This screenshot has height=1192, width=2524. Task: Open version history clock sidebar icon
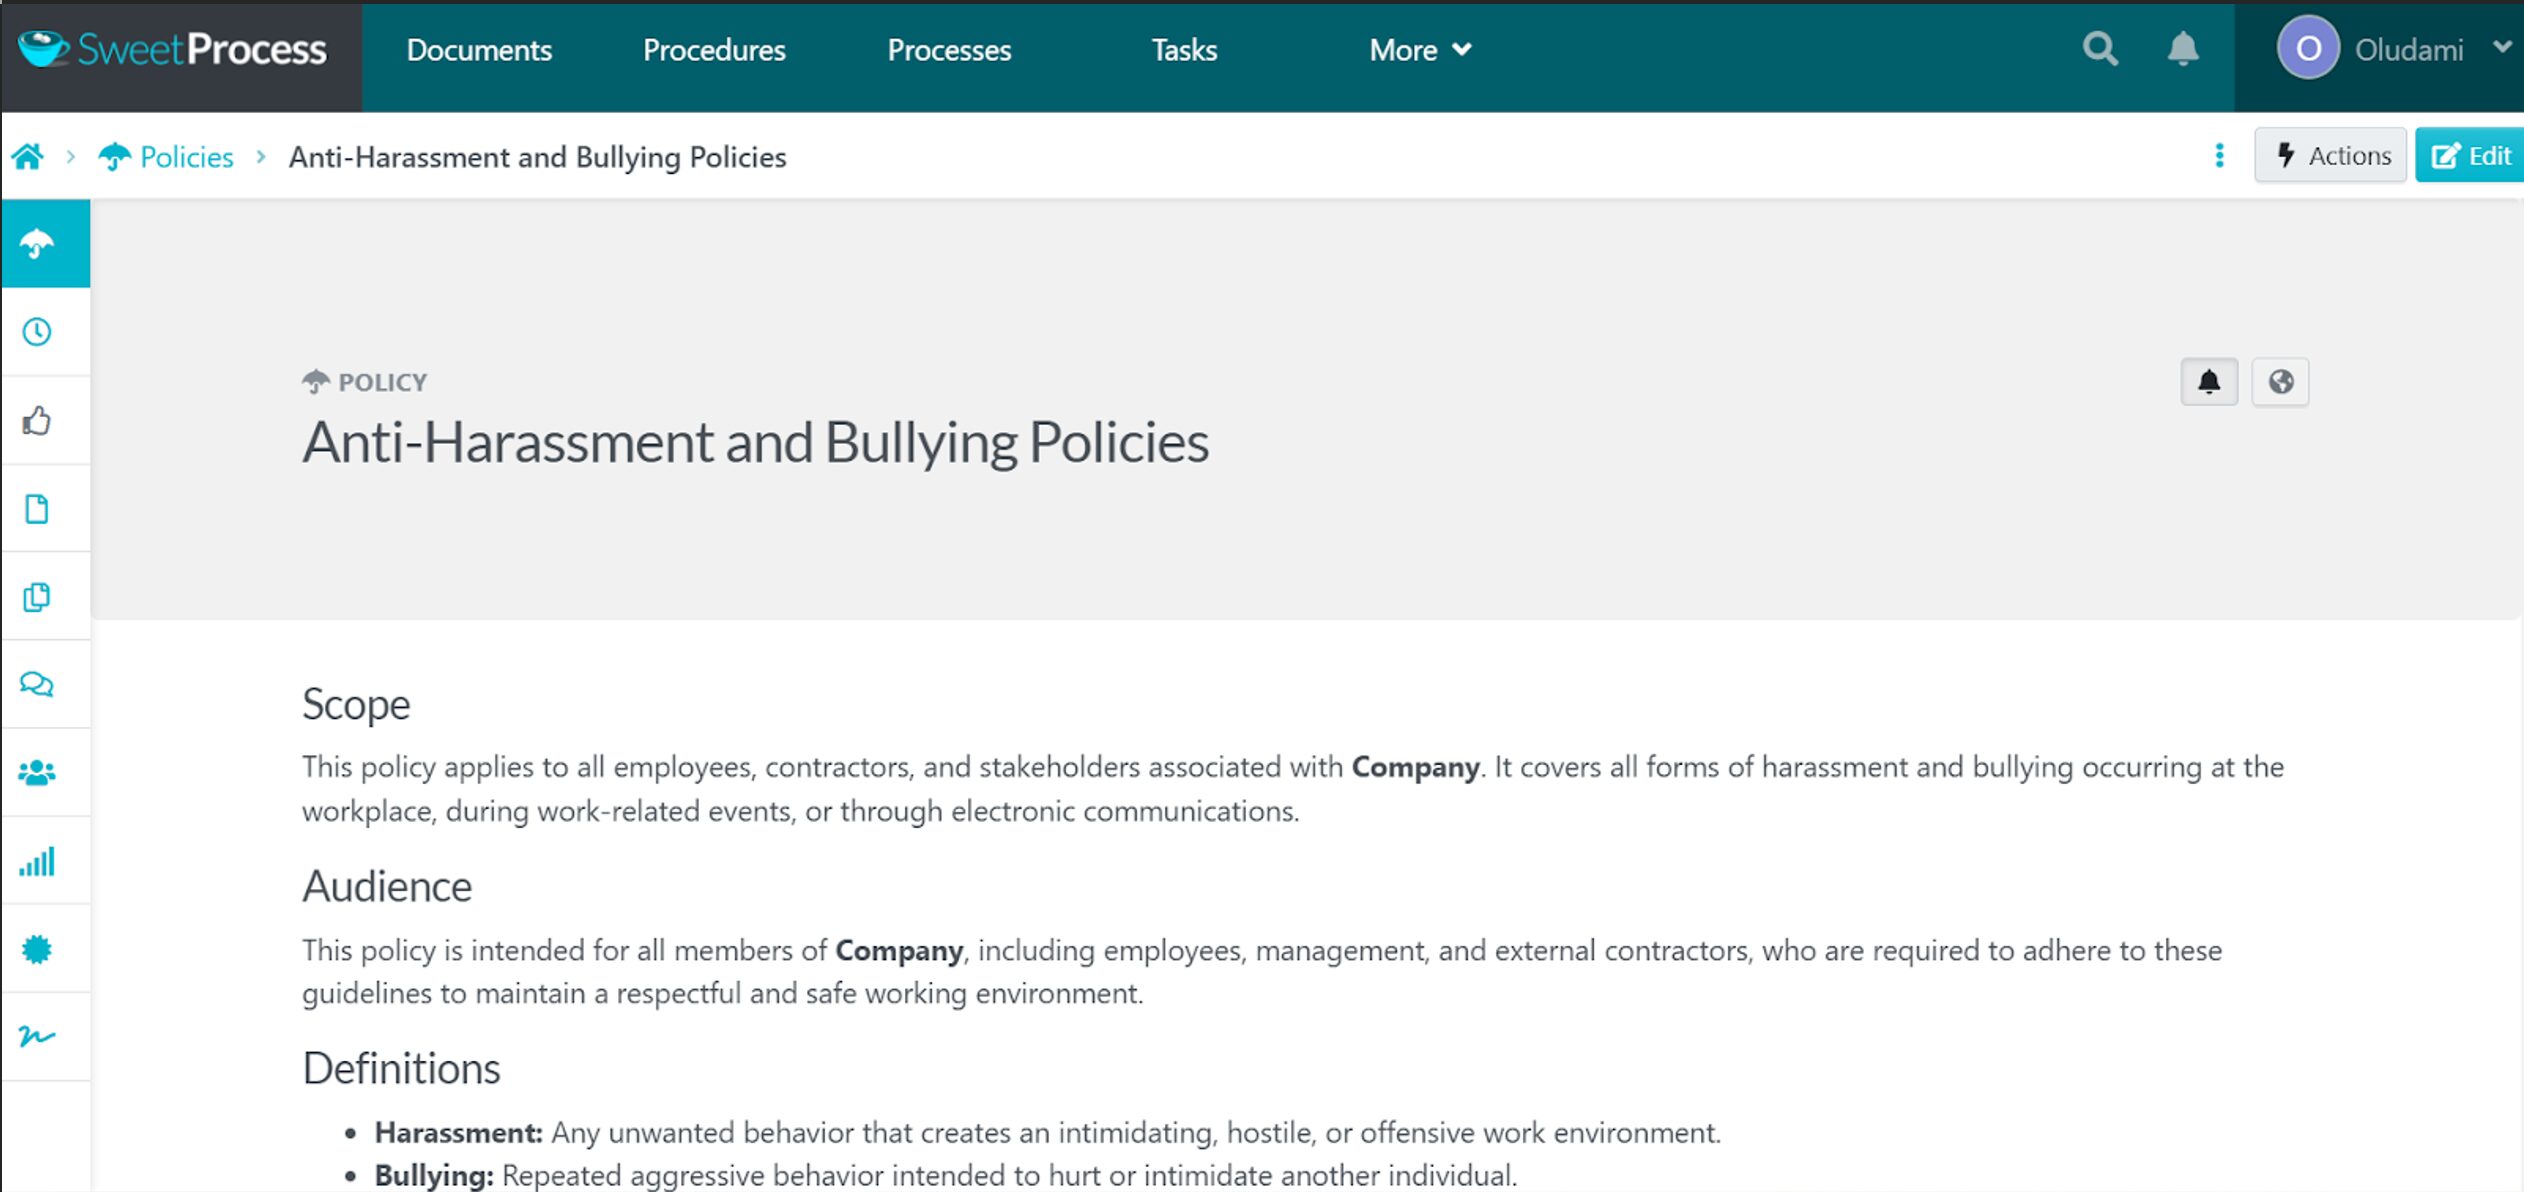[x=38, y=332]
